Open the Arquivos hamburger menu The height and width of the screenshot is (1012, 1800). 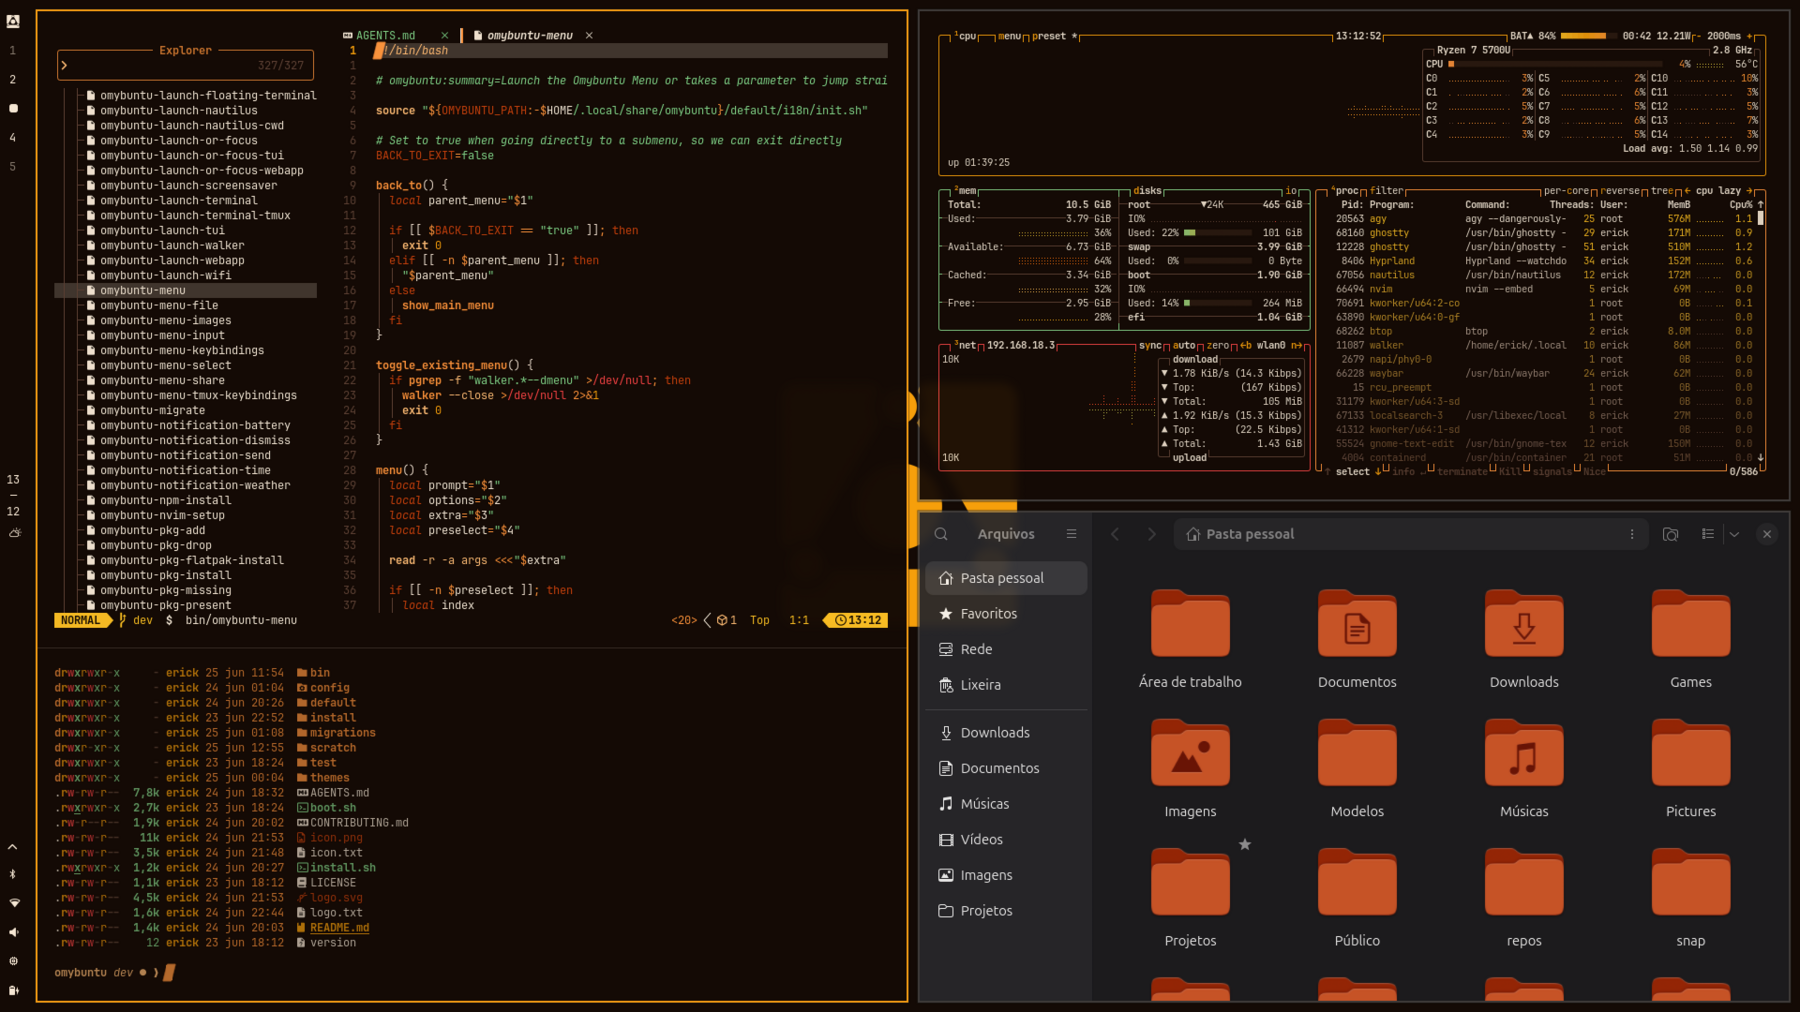pos(1071,534)
